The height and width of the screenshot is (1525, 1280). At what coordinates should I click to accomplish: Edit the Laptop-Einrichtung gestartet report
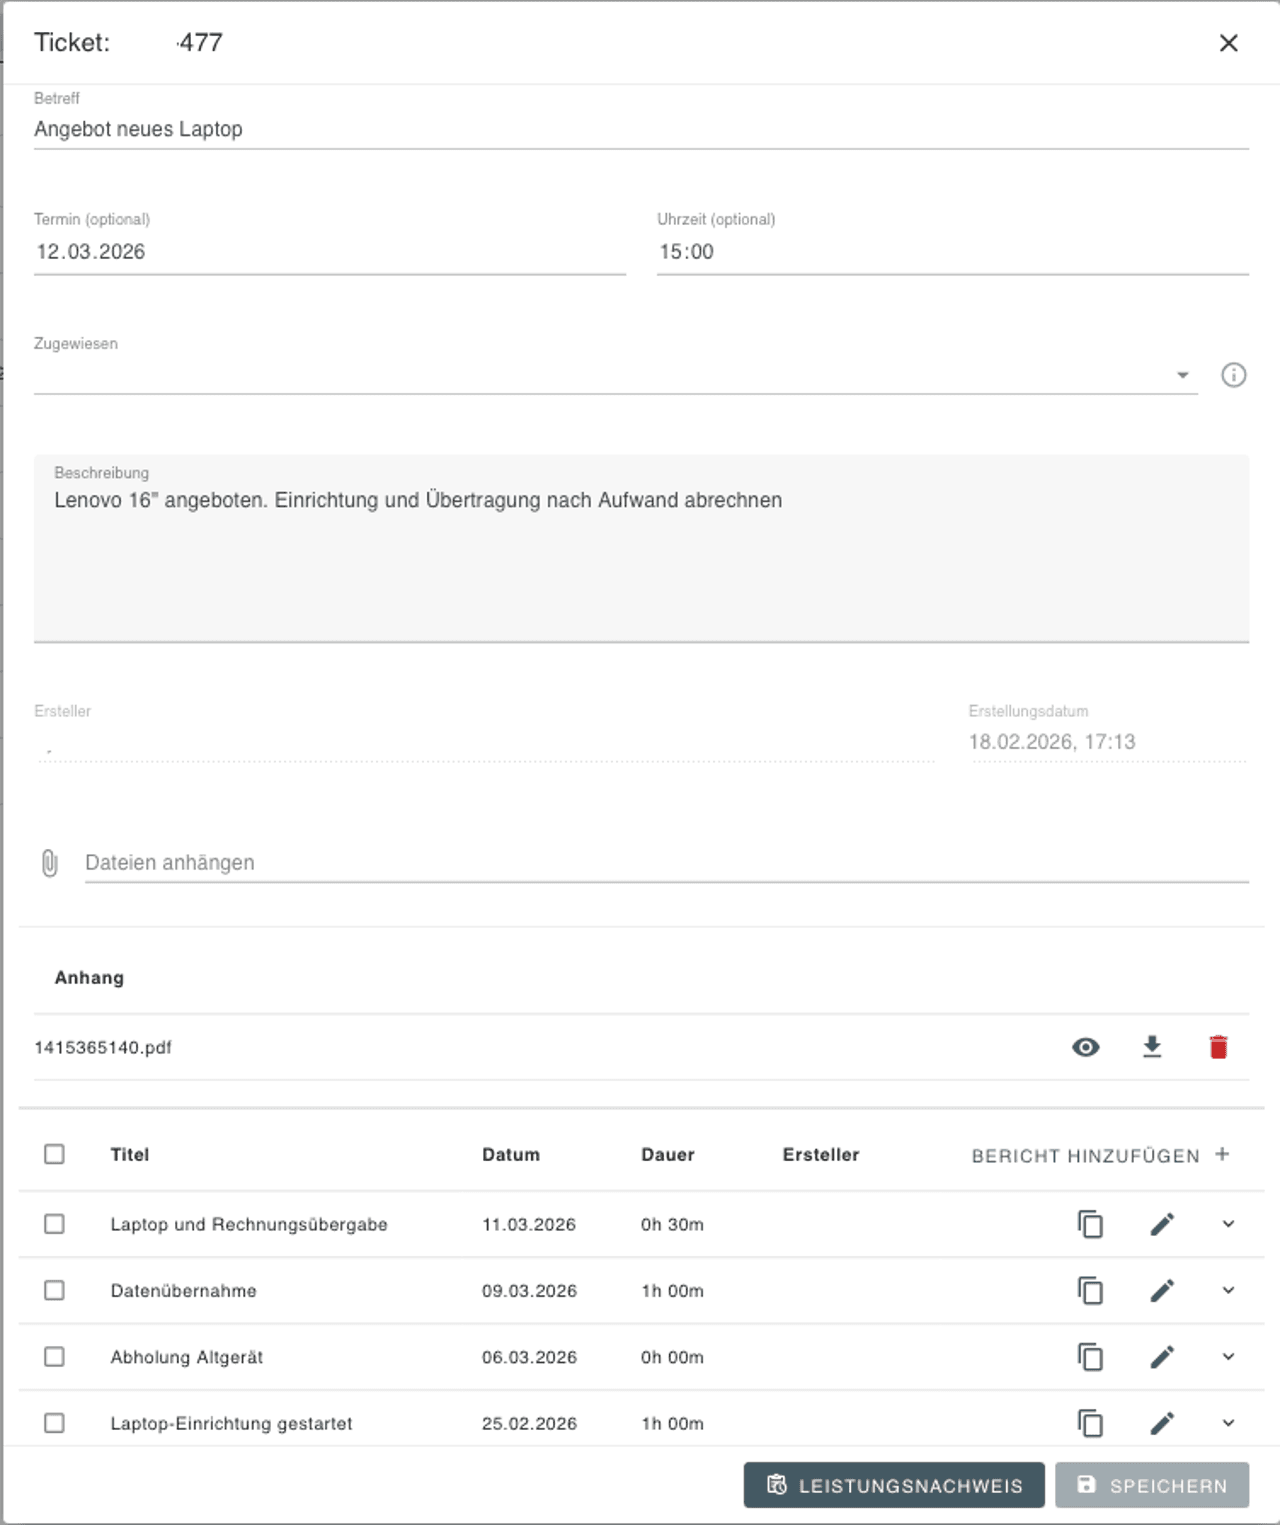(1162, 1423)
